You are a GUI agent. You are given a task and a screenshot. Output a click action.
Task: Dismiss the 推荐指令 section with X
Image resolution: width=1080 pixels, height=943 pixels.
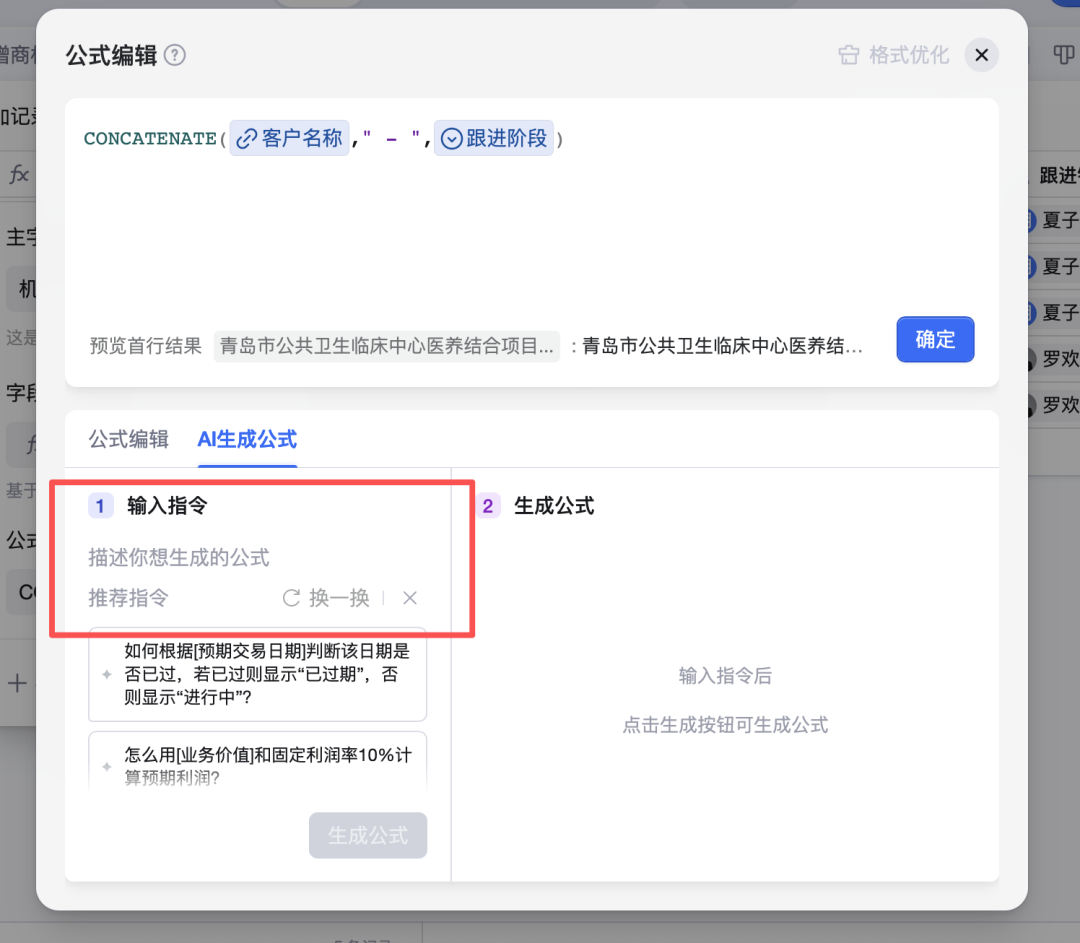click(x=410, y=598)
